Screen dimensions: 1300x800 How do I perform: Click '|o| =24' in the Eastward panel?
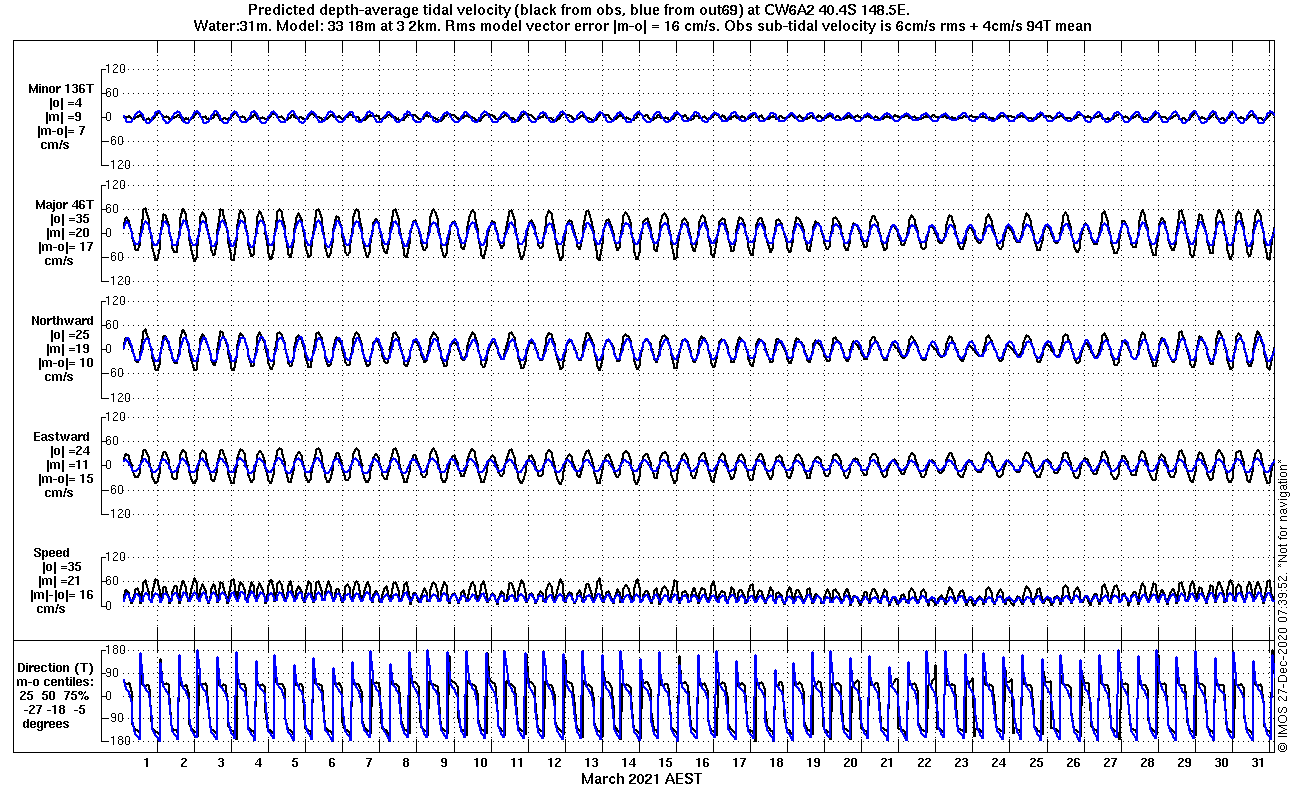[69, 451]
